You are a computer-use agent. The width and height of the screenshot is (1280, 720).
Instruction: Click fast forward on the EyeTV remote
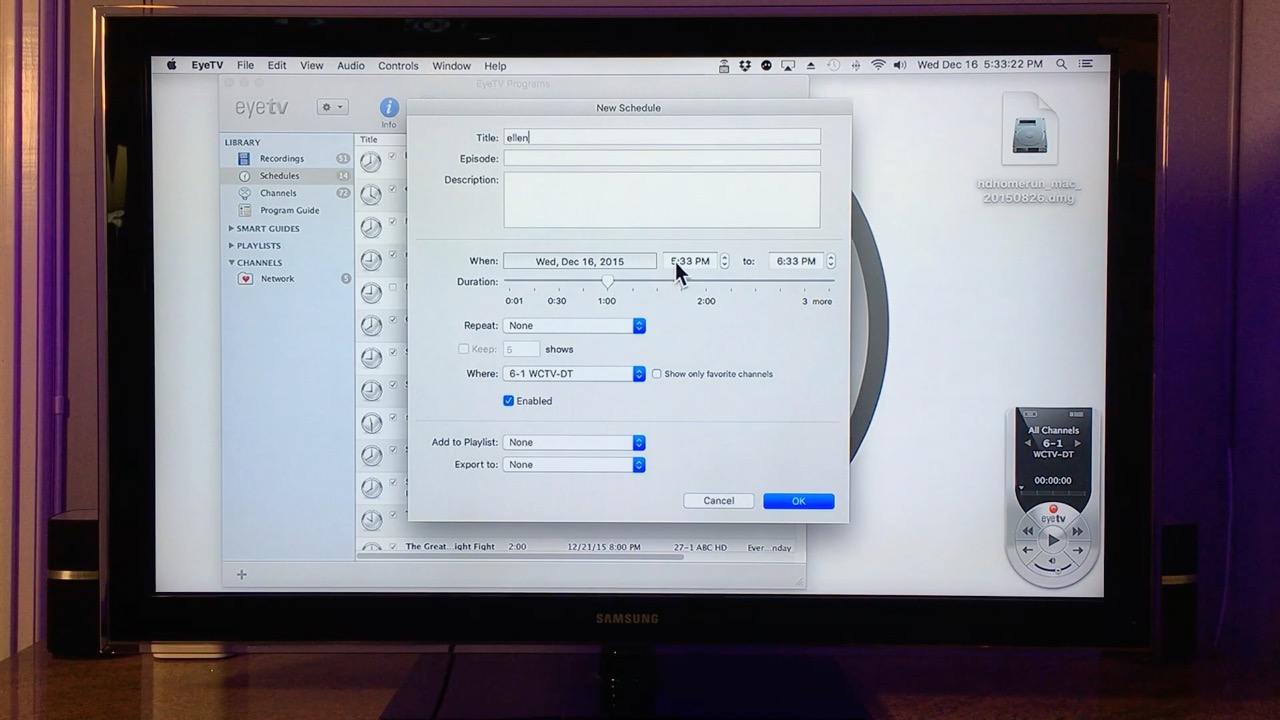(x=1078, y=531)
